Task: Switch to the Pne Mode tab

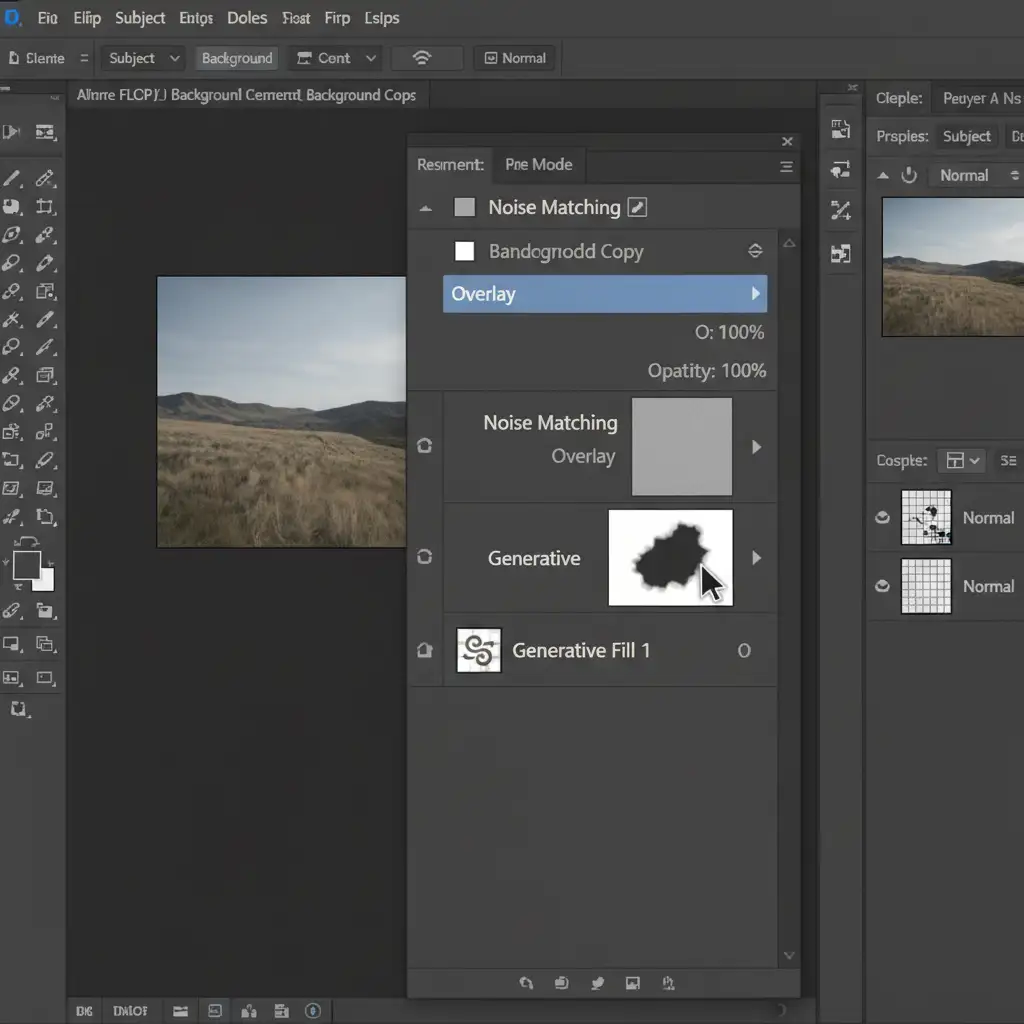Action: point(538,165)
